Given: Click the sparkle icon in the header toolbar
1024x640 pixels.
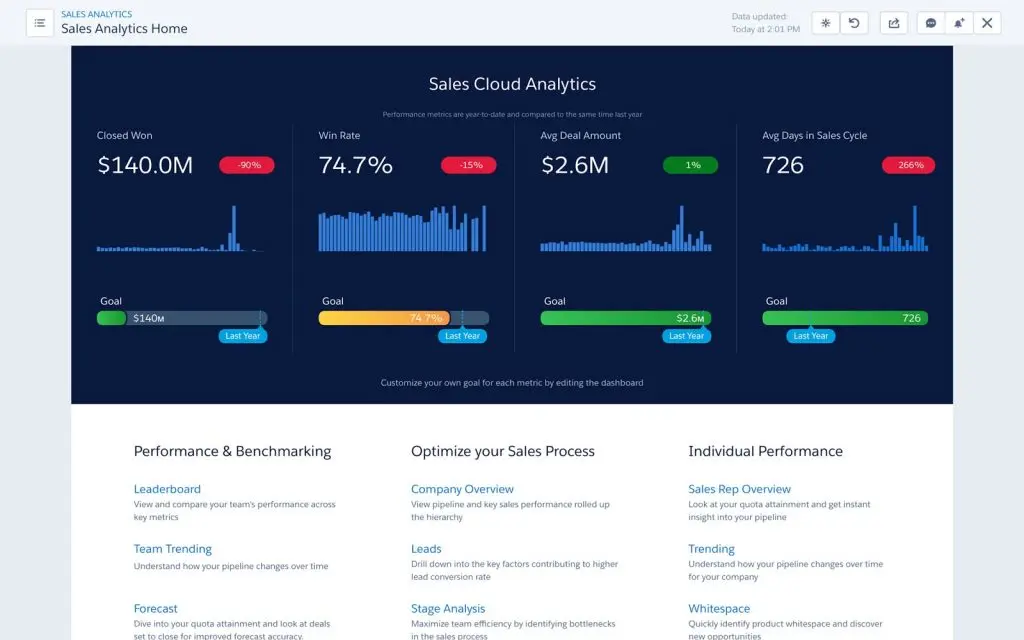Looking at the screenshot, I should 825,22.
